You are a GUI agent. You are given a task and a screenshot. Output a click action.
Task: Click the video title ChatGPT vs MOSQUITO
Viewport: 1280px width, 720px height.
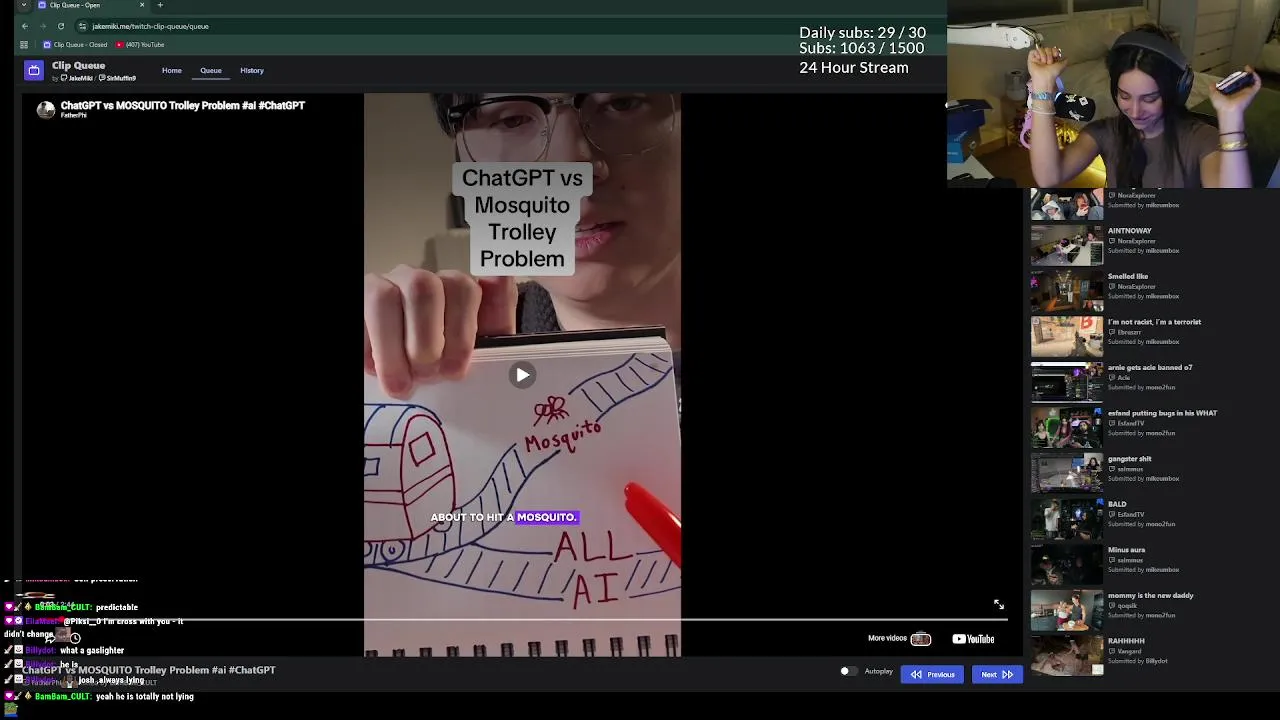pyautogui.click(x=183, y=105)
